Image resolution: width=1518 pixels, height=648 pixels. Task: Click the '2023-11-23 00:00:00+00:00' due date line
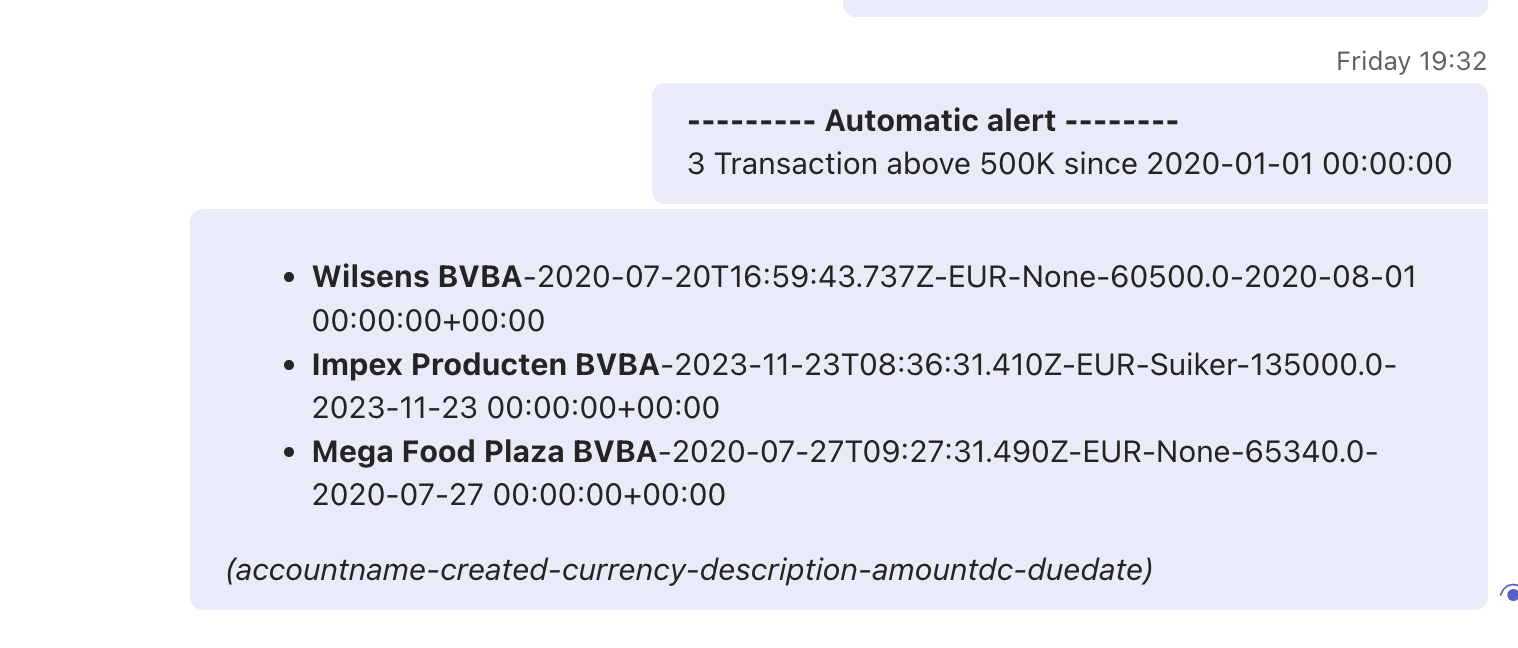point(516,408)
